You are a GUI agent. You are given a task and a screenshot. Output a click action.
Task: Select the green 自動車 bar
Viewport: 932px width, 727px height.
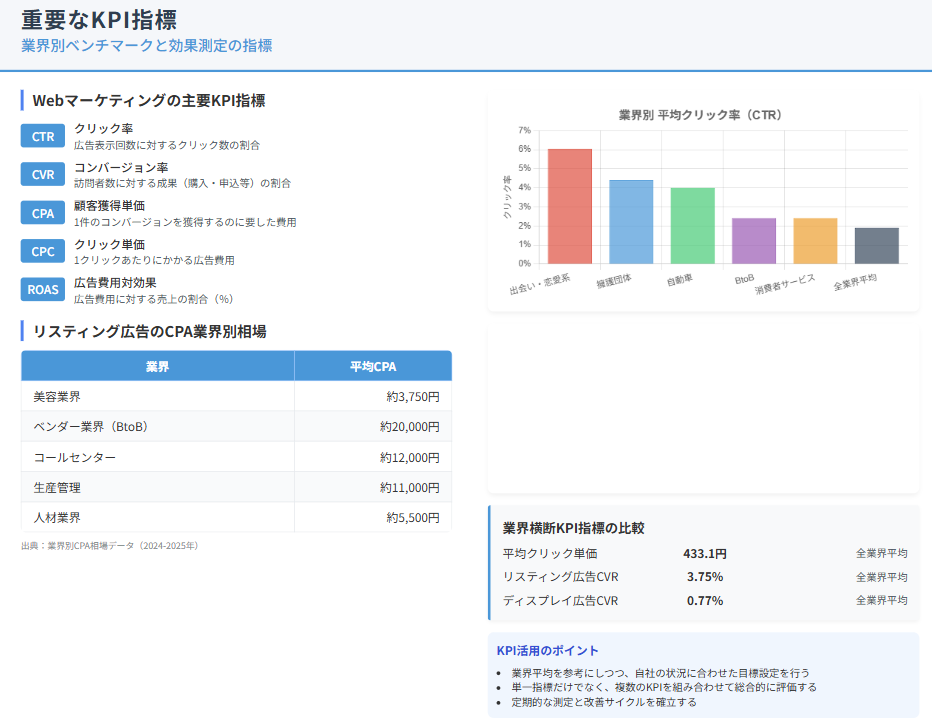[692, 226]
